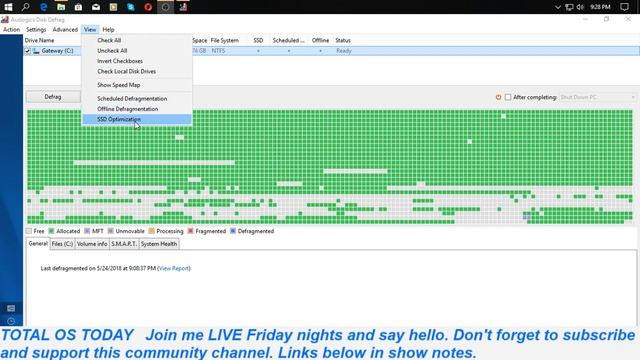Click the Ready status cell
640x360 pixels.
click(x=344, y=51)
